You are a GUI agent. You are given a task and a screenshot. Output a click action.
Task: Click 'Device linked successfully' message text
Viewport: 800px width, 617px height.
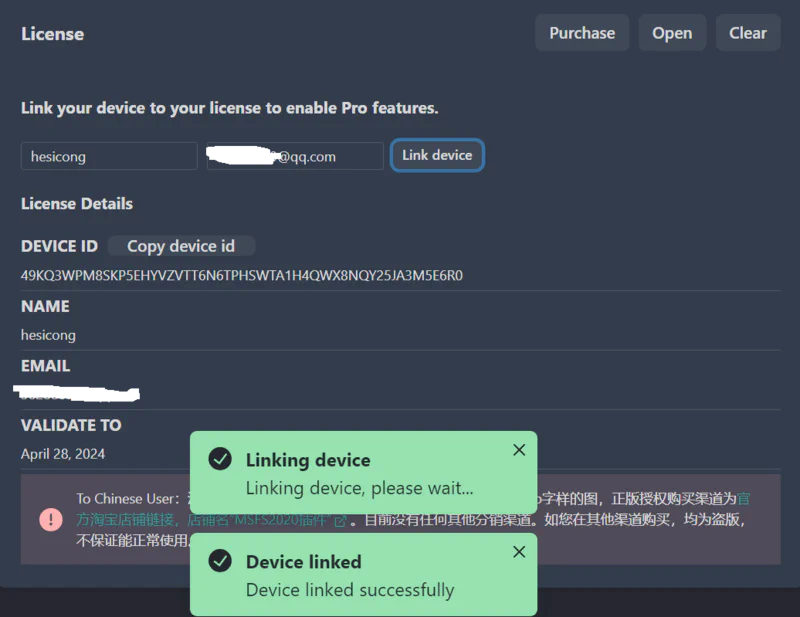coord(349,590)
